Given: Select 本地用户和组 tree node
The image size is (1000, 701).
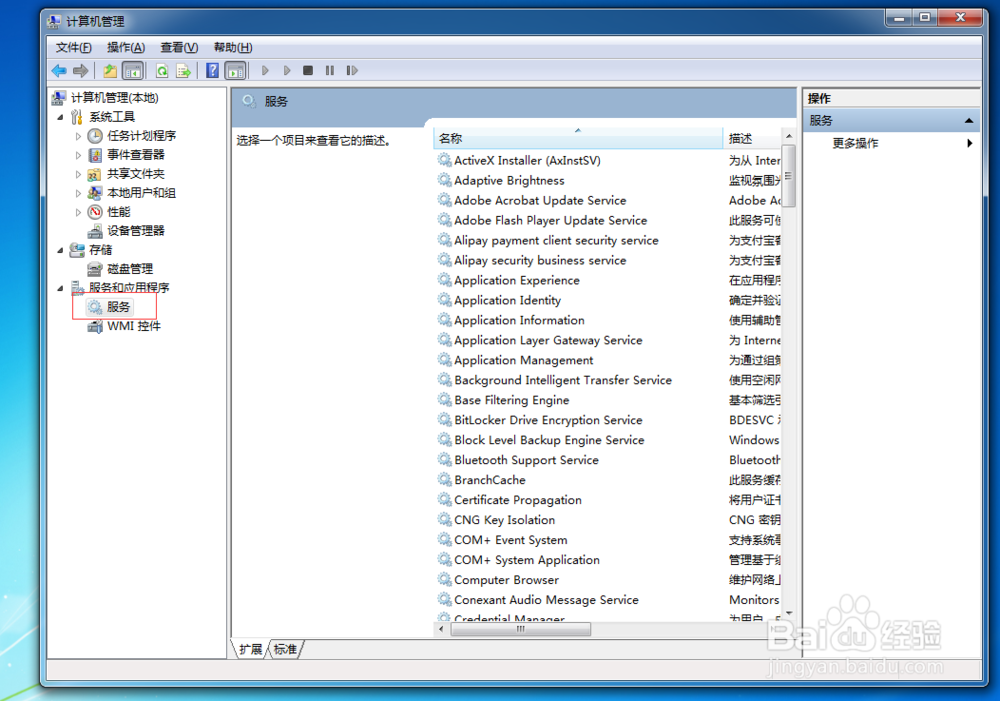Looking at the screenshot, I should click(x=142, y=193).
